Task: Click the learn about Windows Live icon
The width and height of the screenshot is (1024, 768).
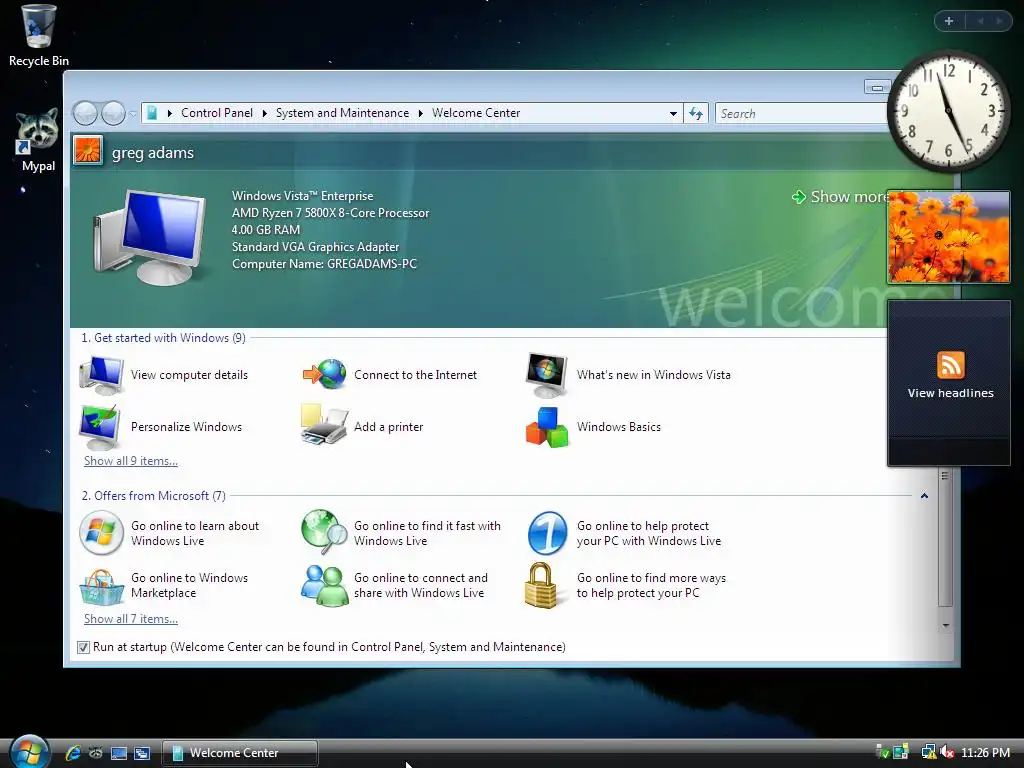Action: coord(101,533)
